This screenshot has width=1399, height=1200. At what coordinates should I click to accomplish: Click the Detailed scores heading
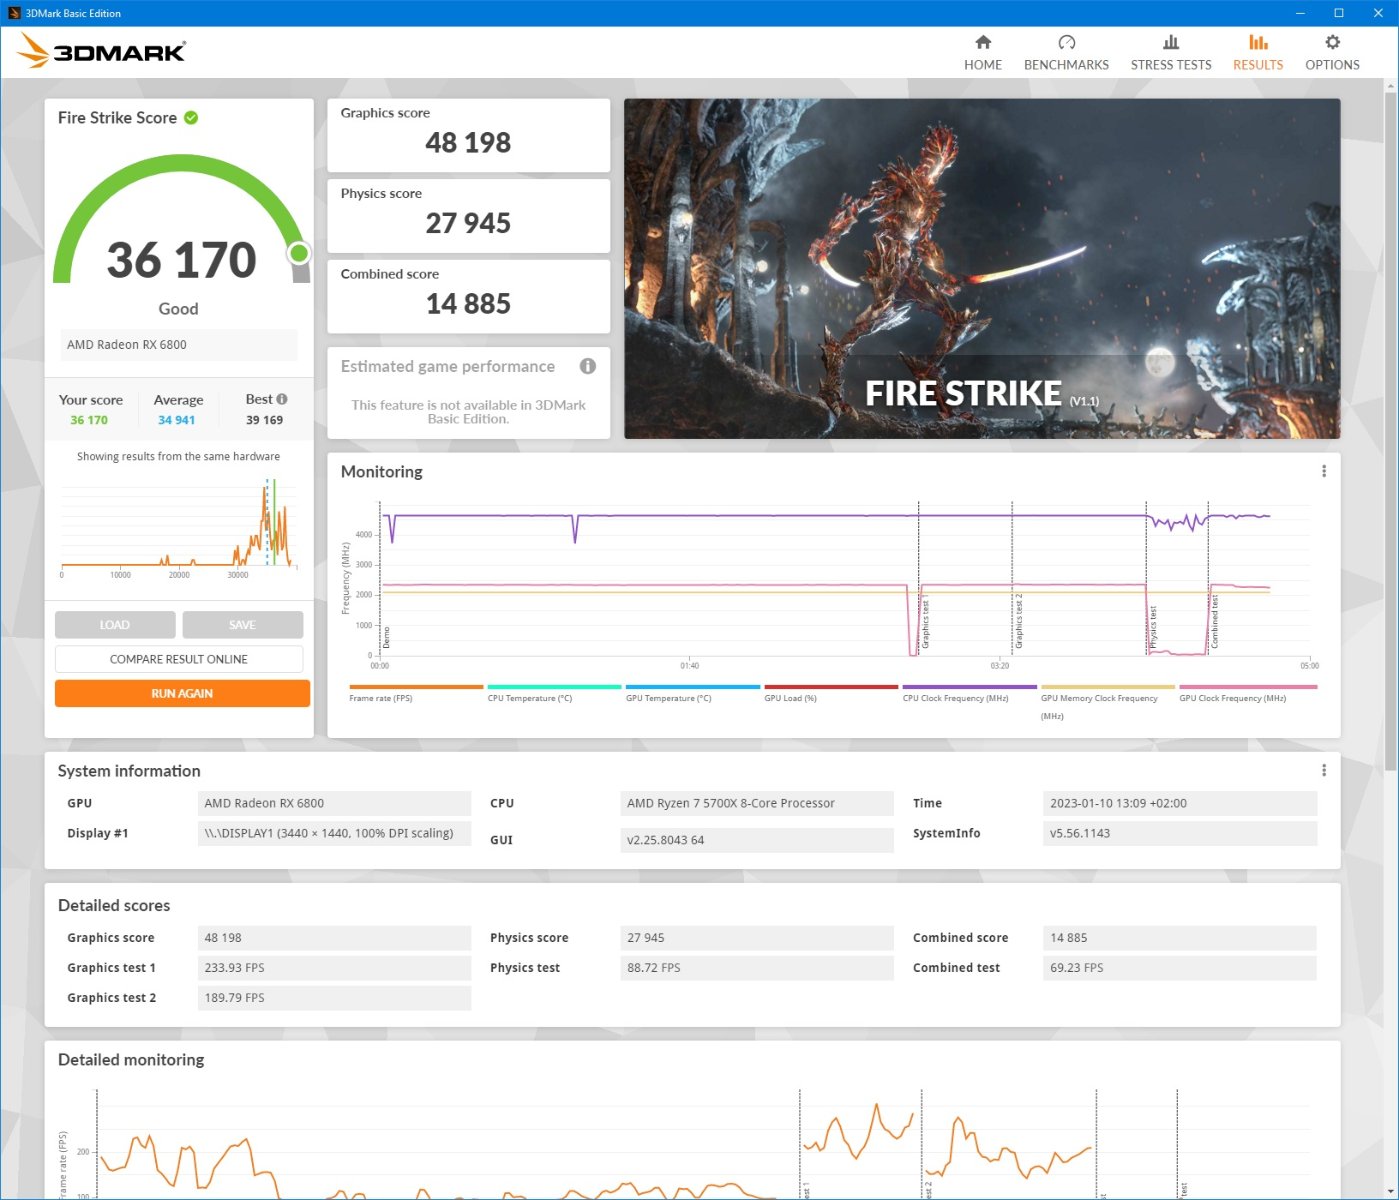(114, 906)
